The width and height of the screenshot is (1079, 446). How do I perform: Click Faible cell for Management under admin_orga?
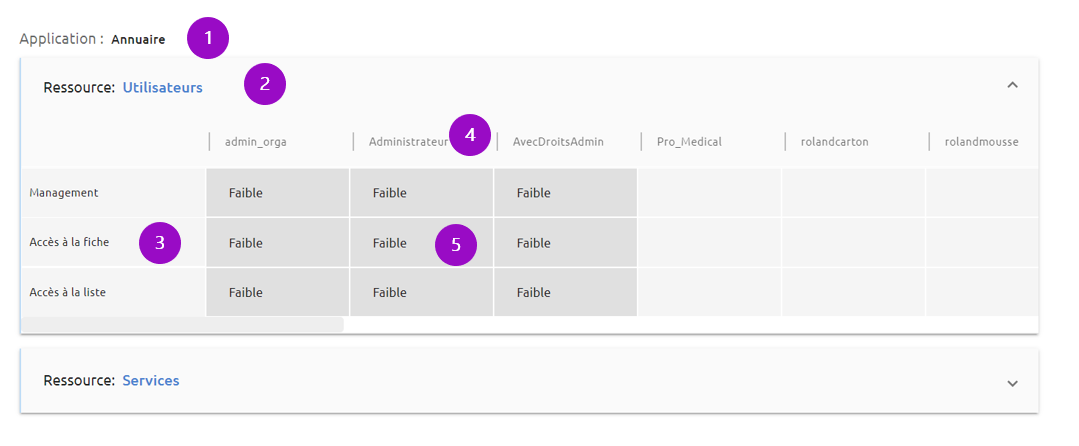coord(278,193)
